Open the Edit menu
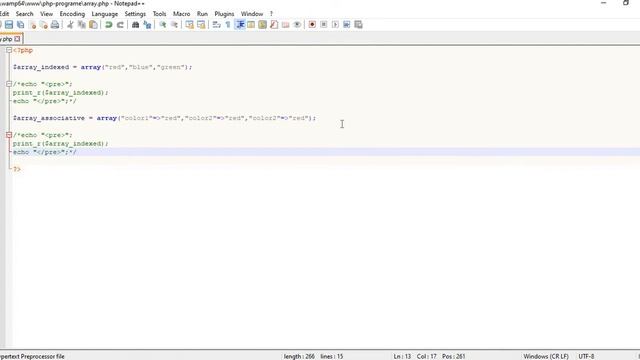Image resolution: width=640 pixels, height=360 pixels. click(x=4, y=14)
